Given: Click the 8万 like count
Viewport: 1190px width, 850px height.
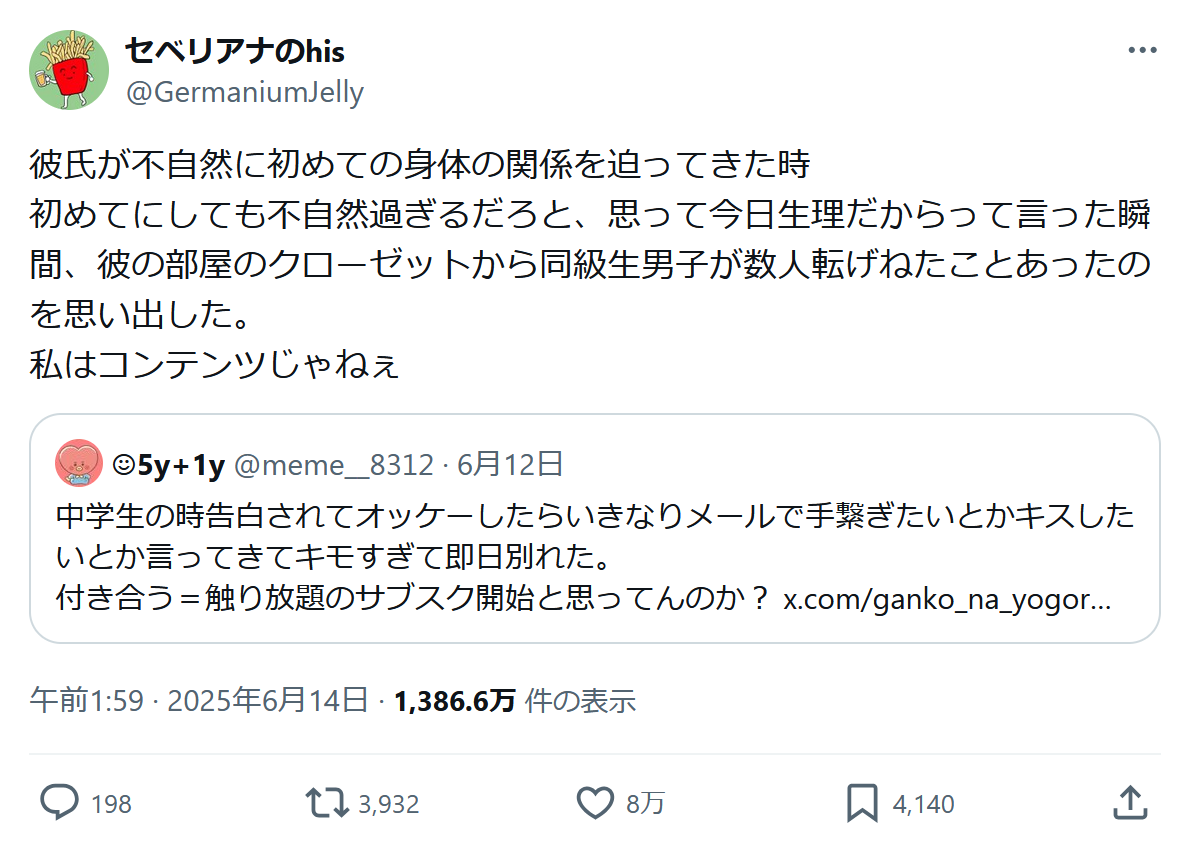Looking at the screenshot, I should (646, 804).
